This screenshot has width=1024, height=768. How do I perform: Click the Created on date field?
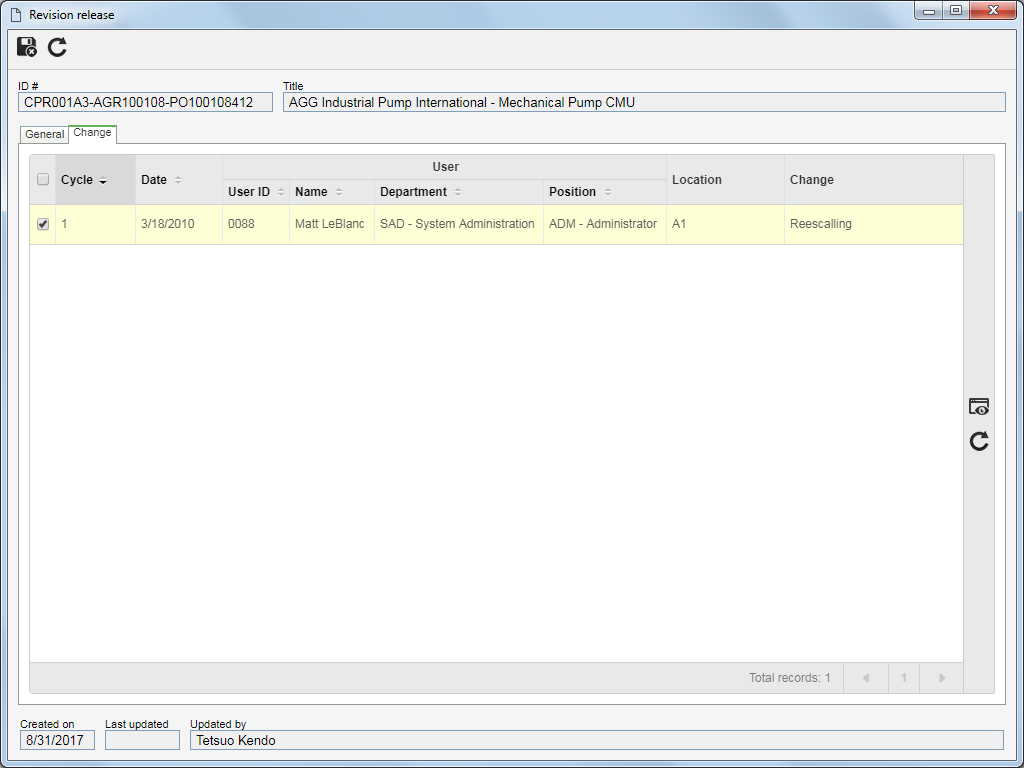[x=57, y=740]
